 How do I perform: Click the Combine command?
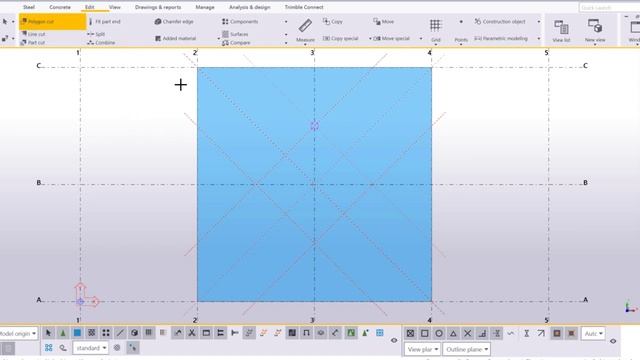point(101,42)
